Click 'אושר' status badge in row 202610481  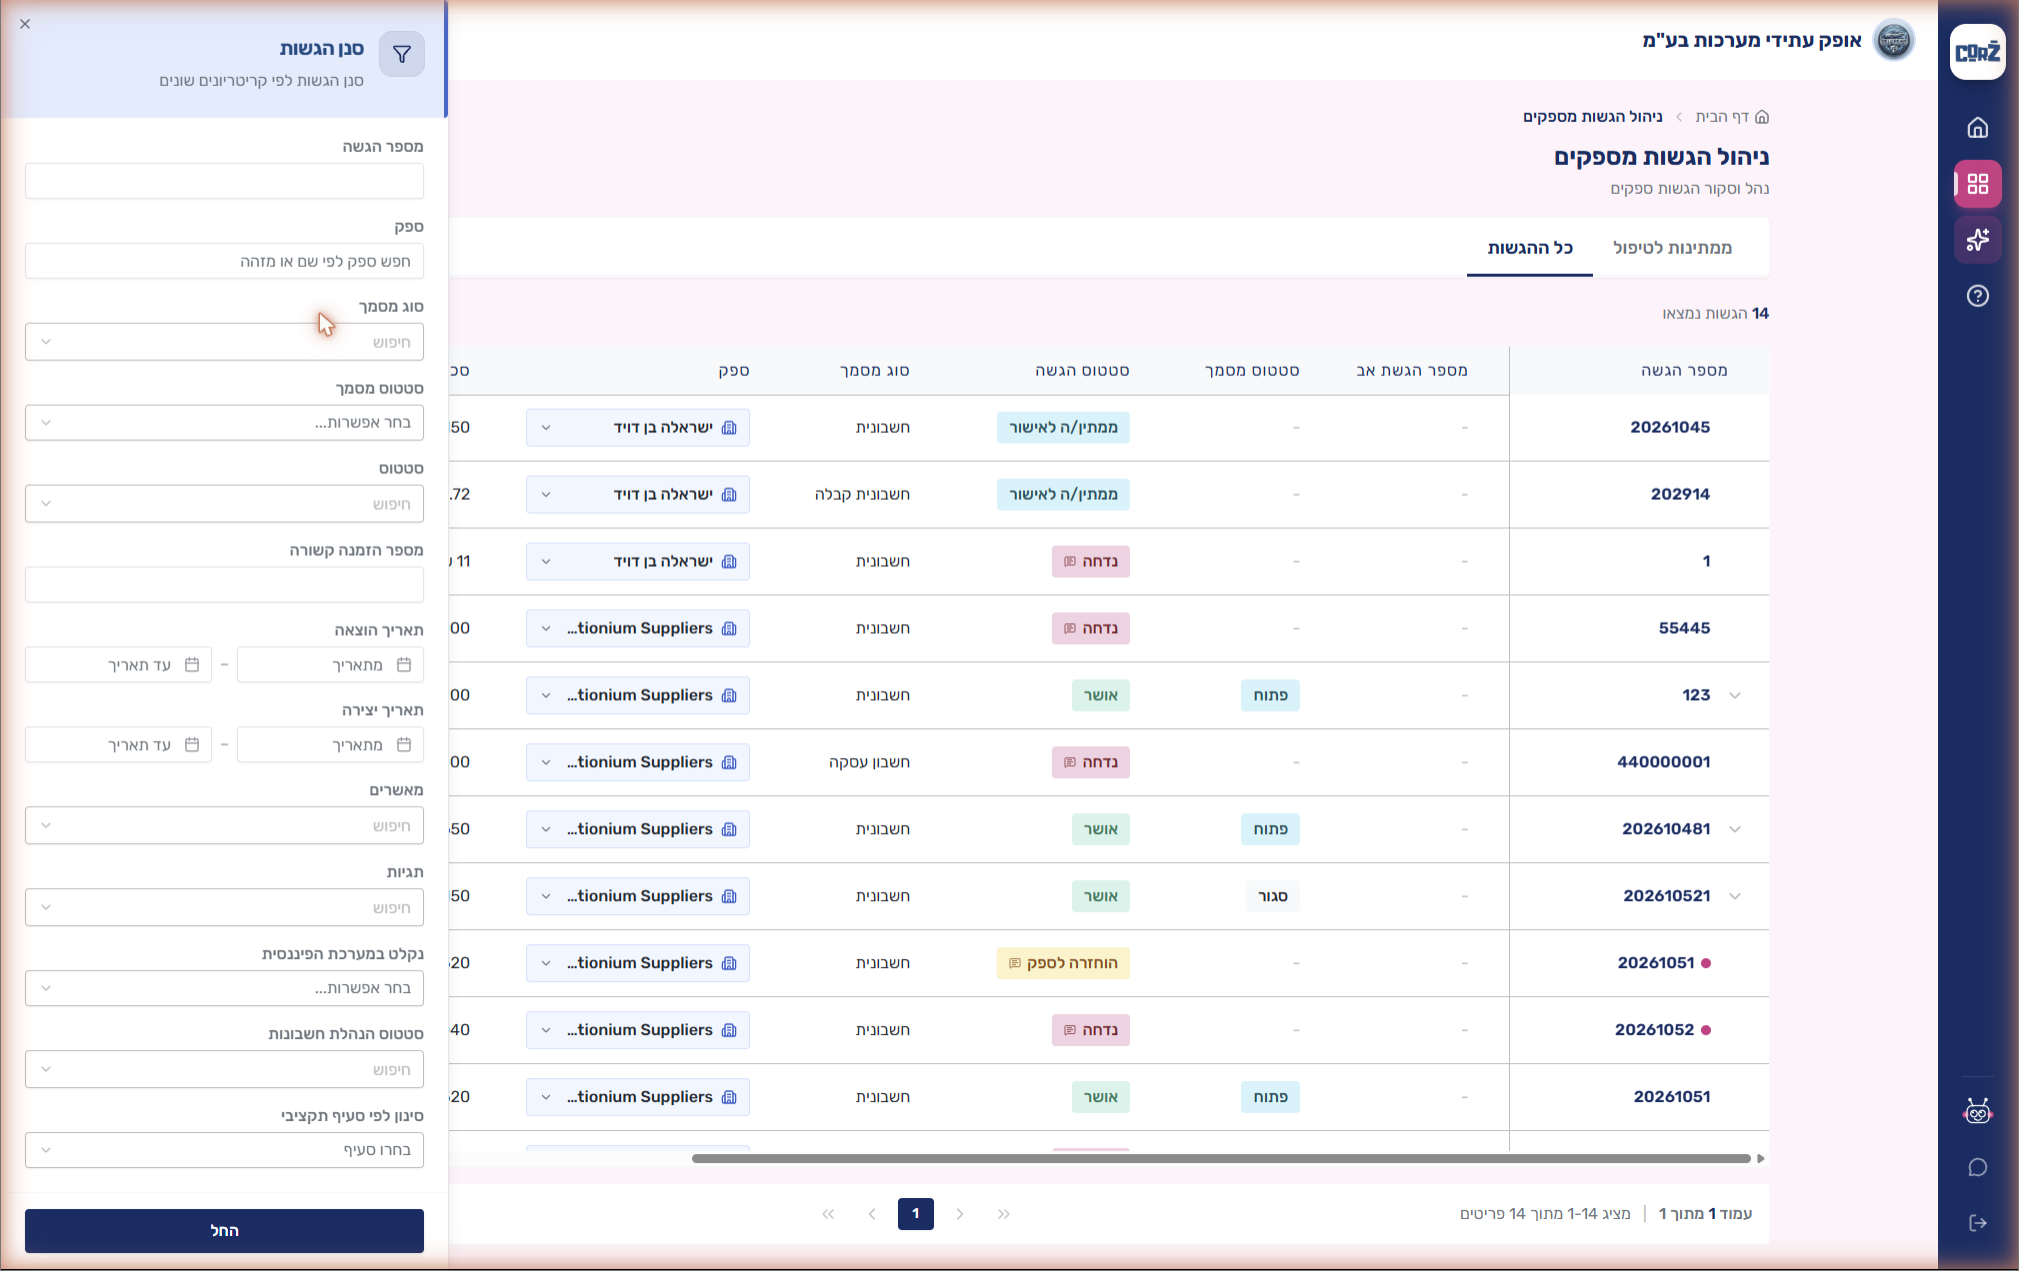click(x=1100, y=830)
